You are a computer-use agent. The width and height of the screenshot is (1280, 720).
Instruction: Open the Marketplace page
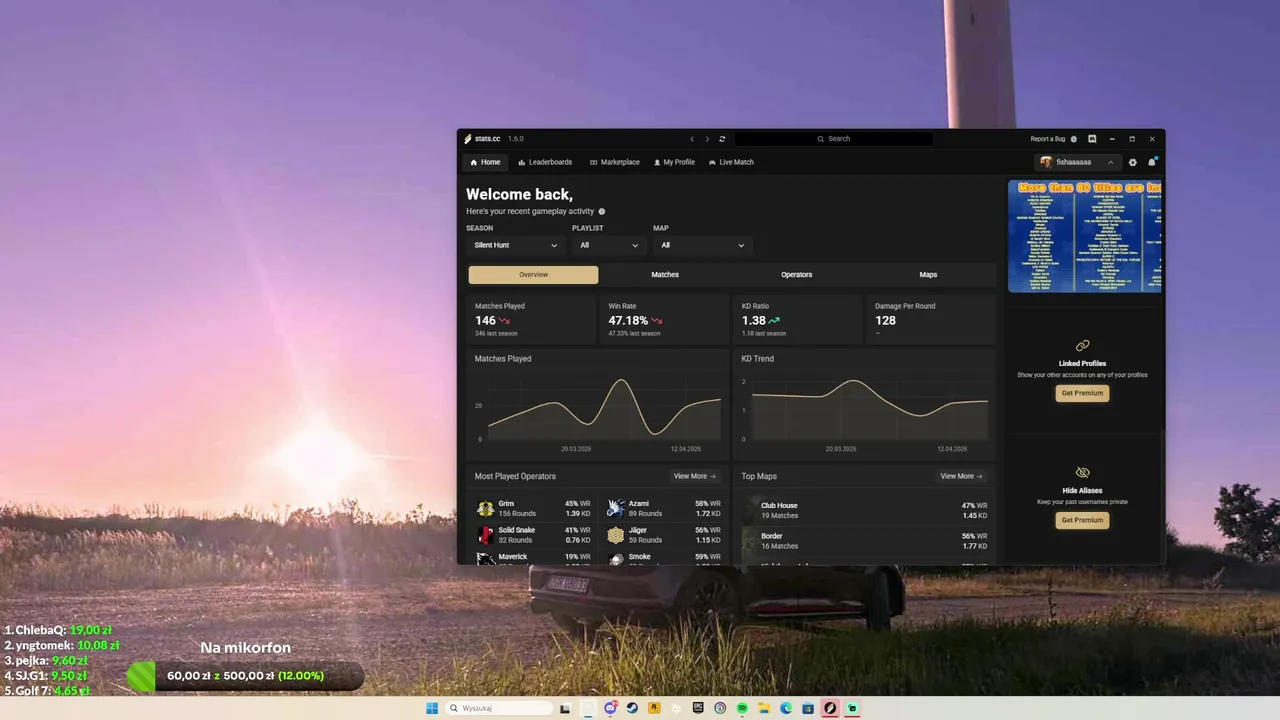[x=614, y=162]
